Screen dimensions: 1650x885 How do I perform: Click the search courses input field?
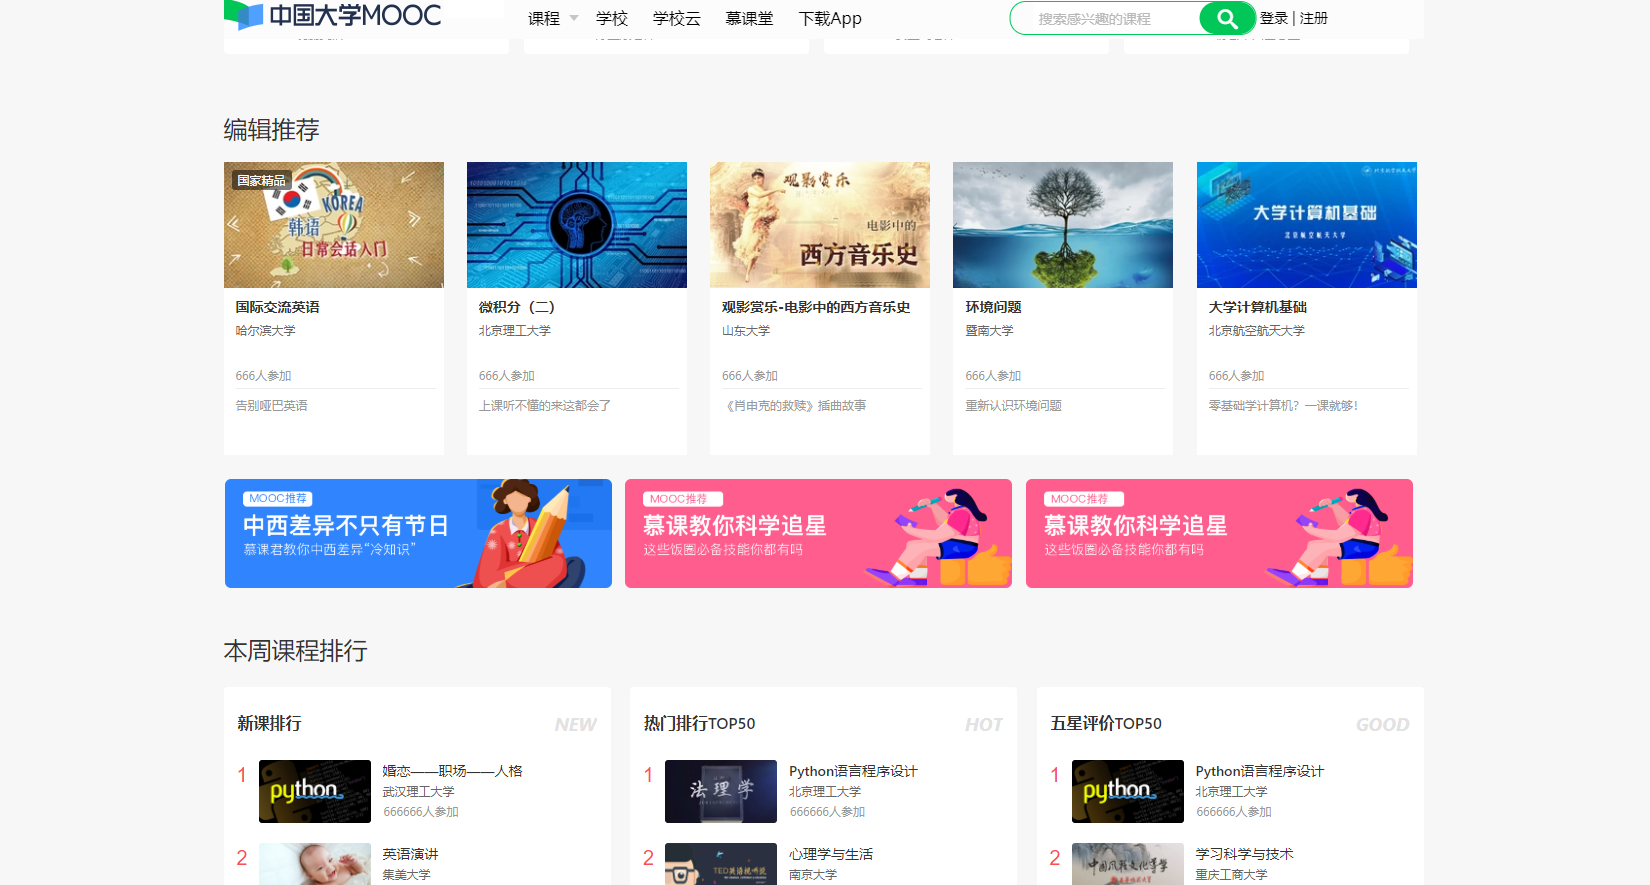[x=1105, y=18]
